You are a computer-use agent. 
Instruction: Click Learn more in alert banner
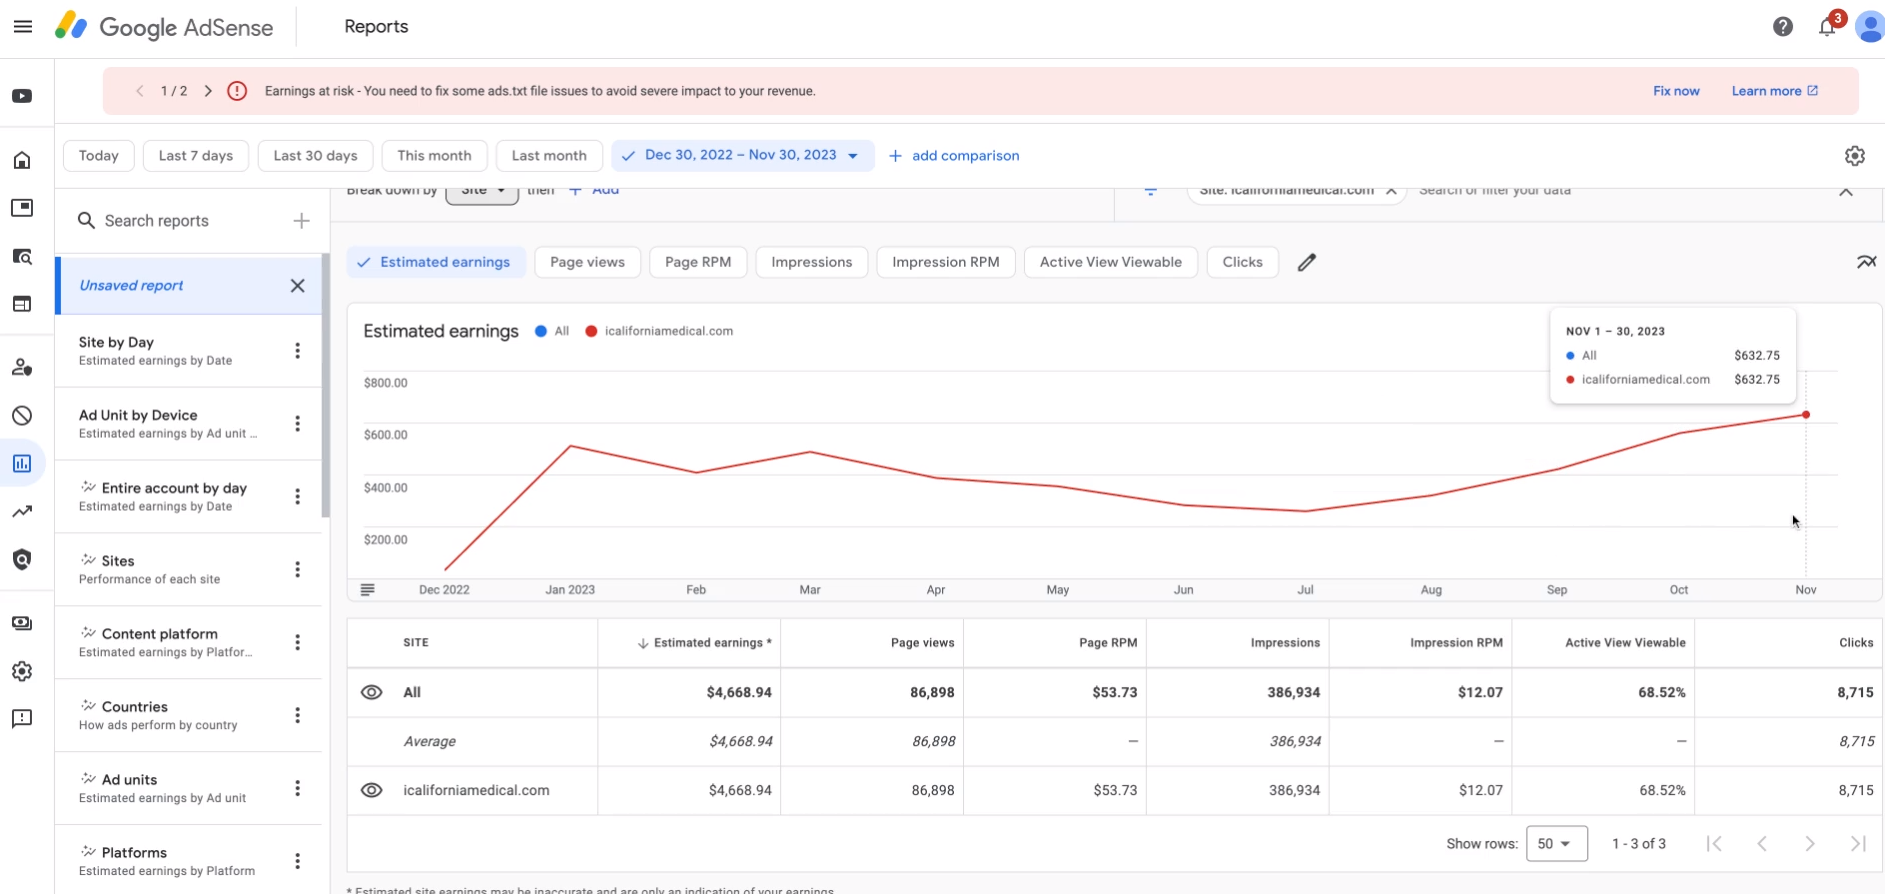(x=1775, y=91)
